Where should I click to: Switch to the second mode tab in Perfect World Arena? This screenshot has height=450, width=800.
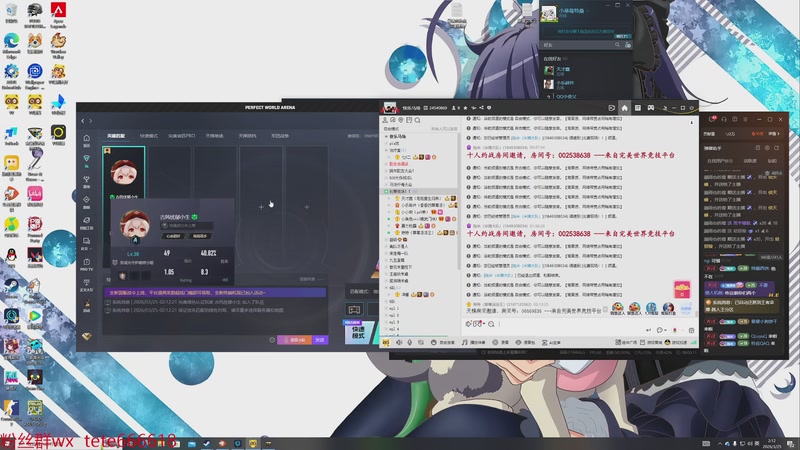point(148,136)
